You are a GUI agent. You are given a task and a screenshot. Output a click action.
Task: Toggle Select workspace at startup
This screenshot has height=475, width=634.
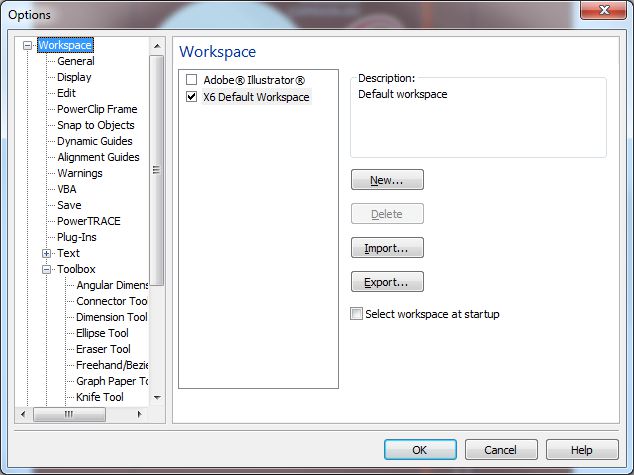click(356, 314)
